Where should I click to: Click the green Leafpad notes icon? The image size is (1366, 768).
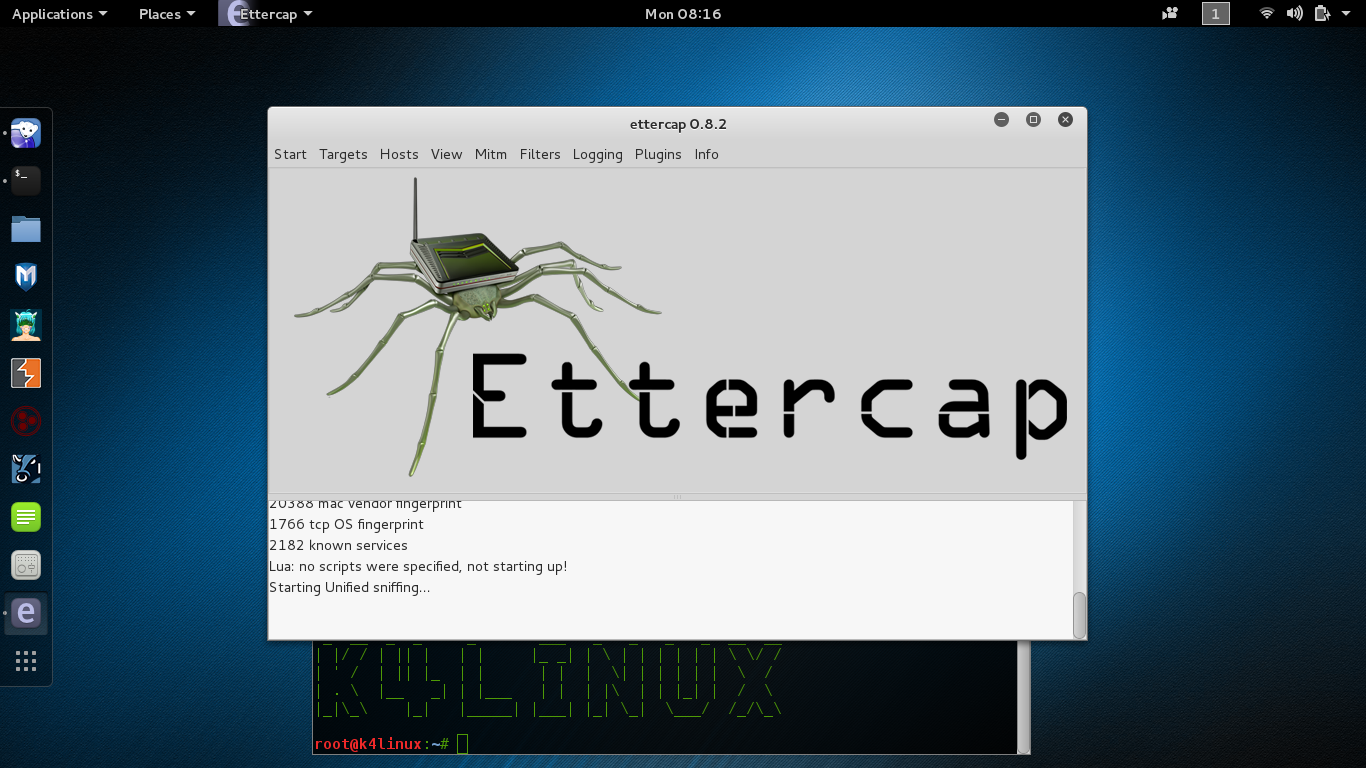[x=26, y=517]
